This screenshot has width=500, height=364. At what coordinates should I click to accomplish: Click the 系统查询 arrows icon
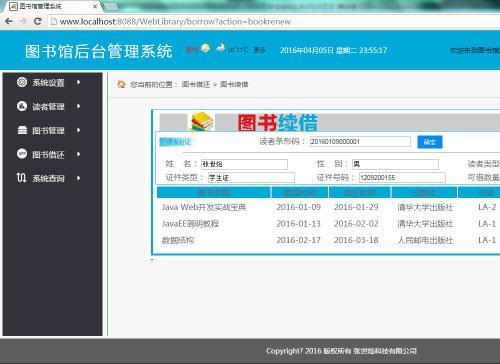(x=21, y=178)
